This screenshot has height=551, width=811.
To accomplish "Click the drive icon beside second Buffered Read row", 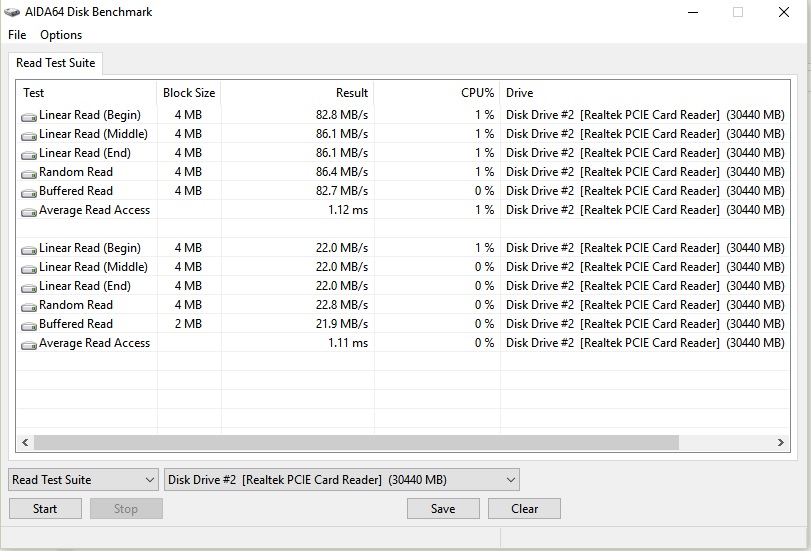I will (29, 325).
